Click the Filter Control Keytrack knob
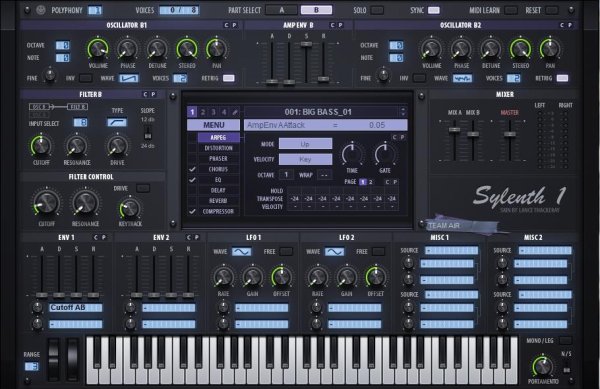Screen dimensions: 600x389 click(x=130, y=208)
